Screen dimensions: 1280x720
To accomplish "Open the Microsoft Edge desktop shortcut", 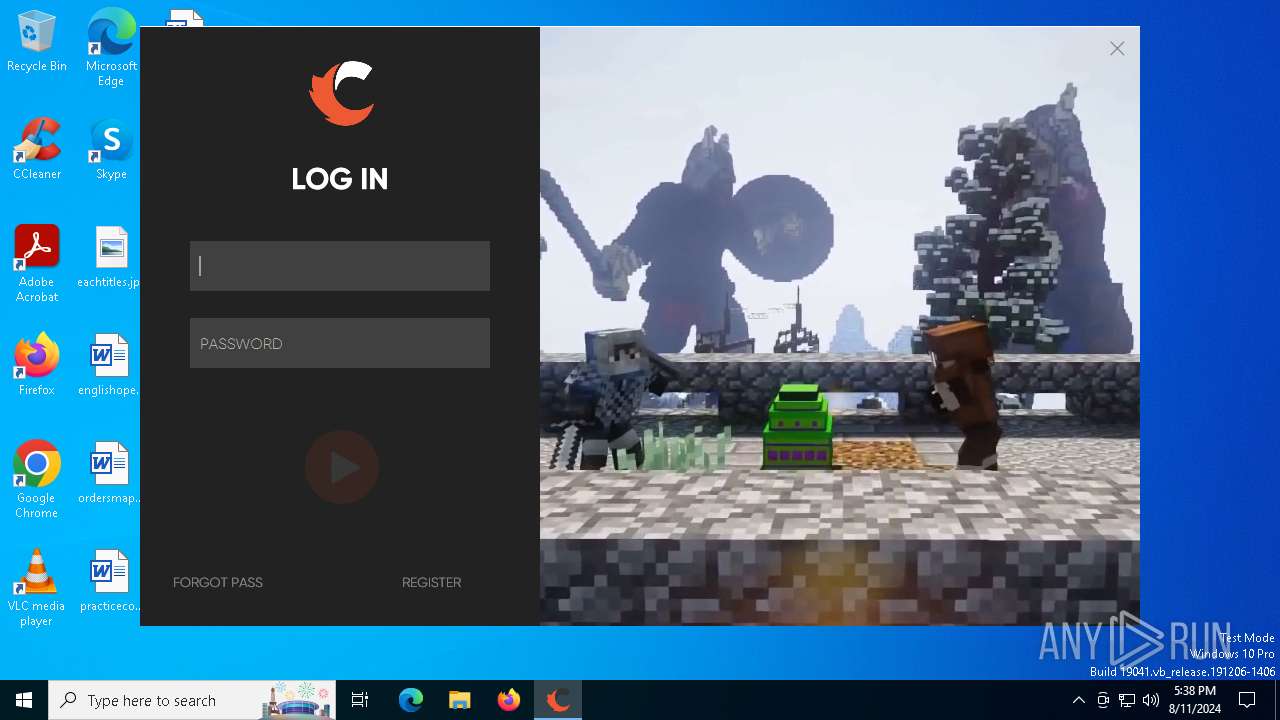I will [x=111, y=48].
